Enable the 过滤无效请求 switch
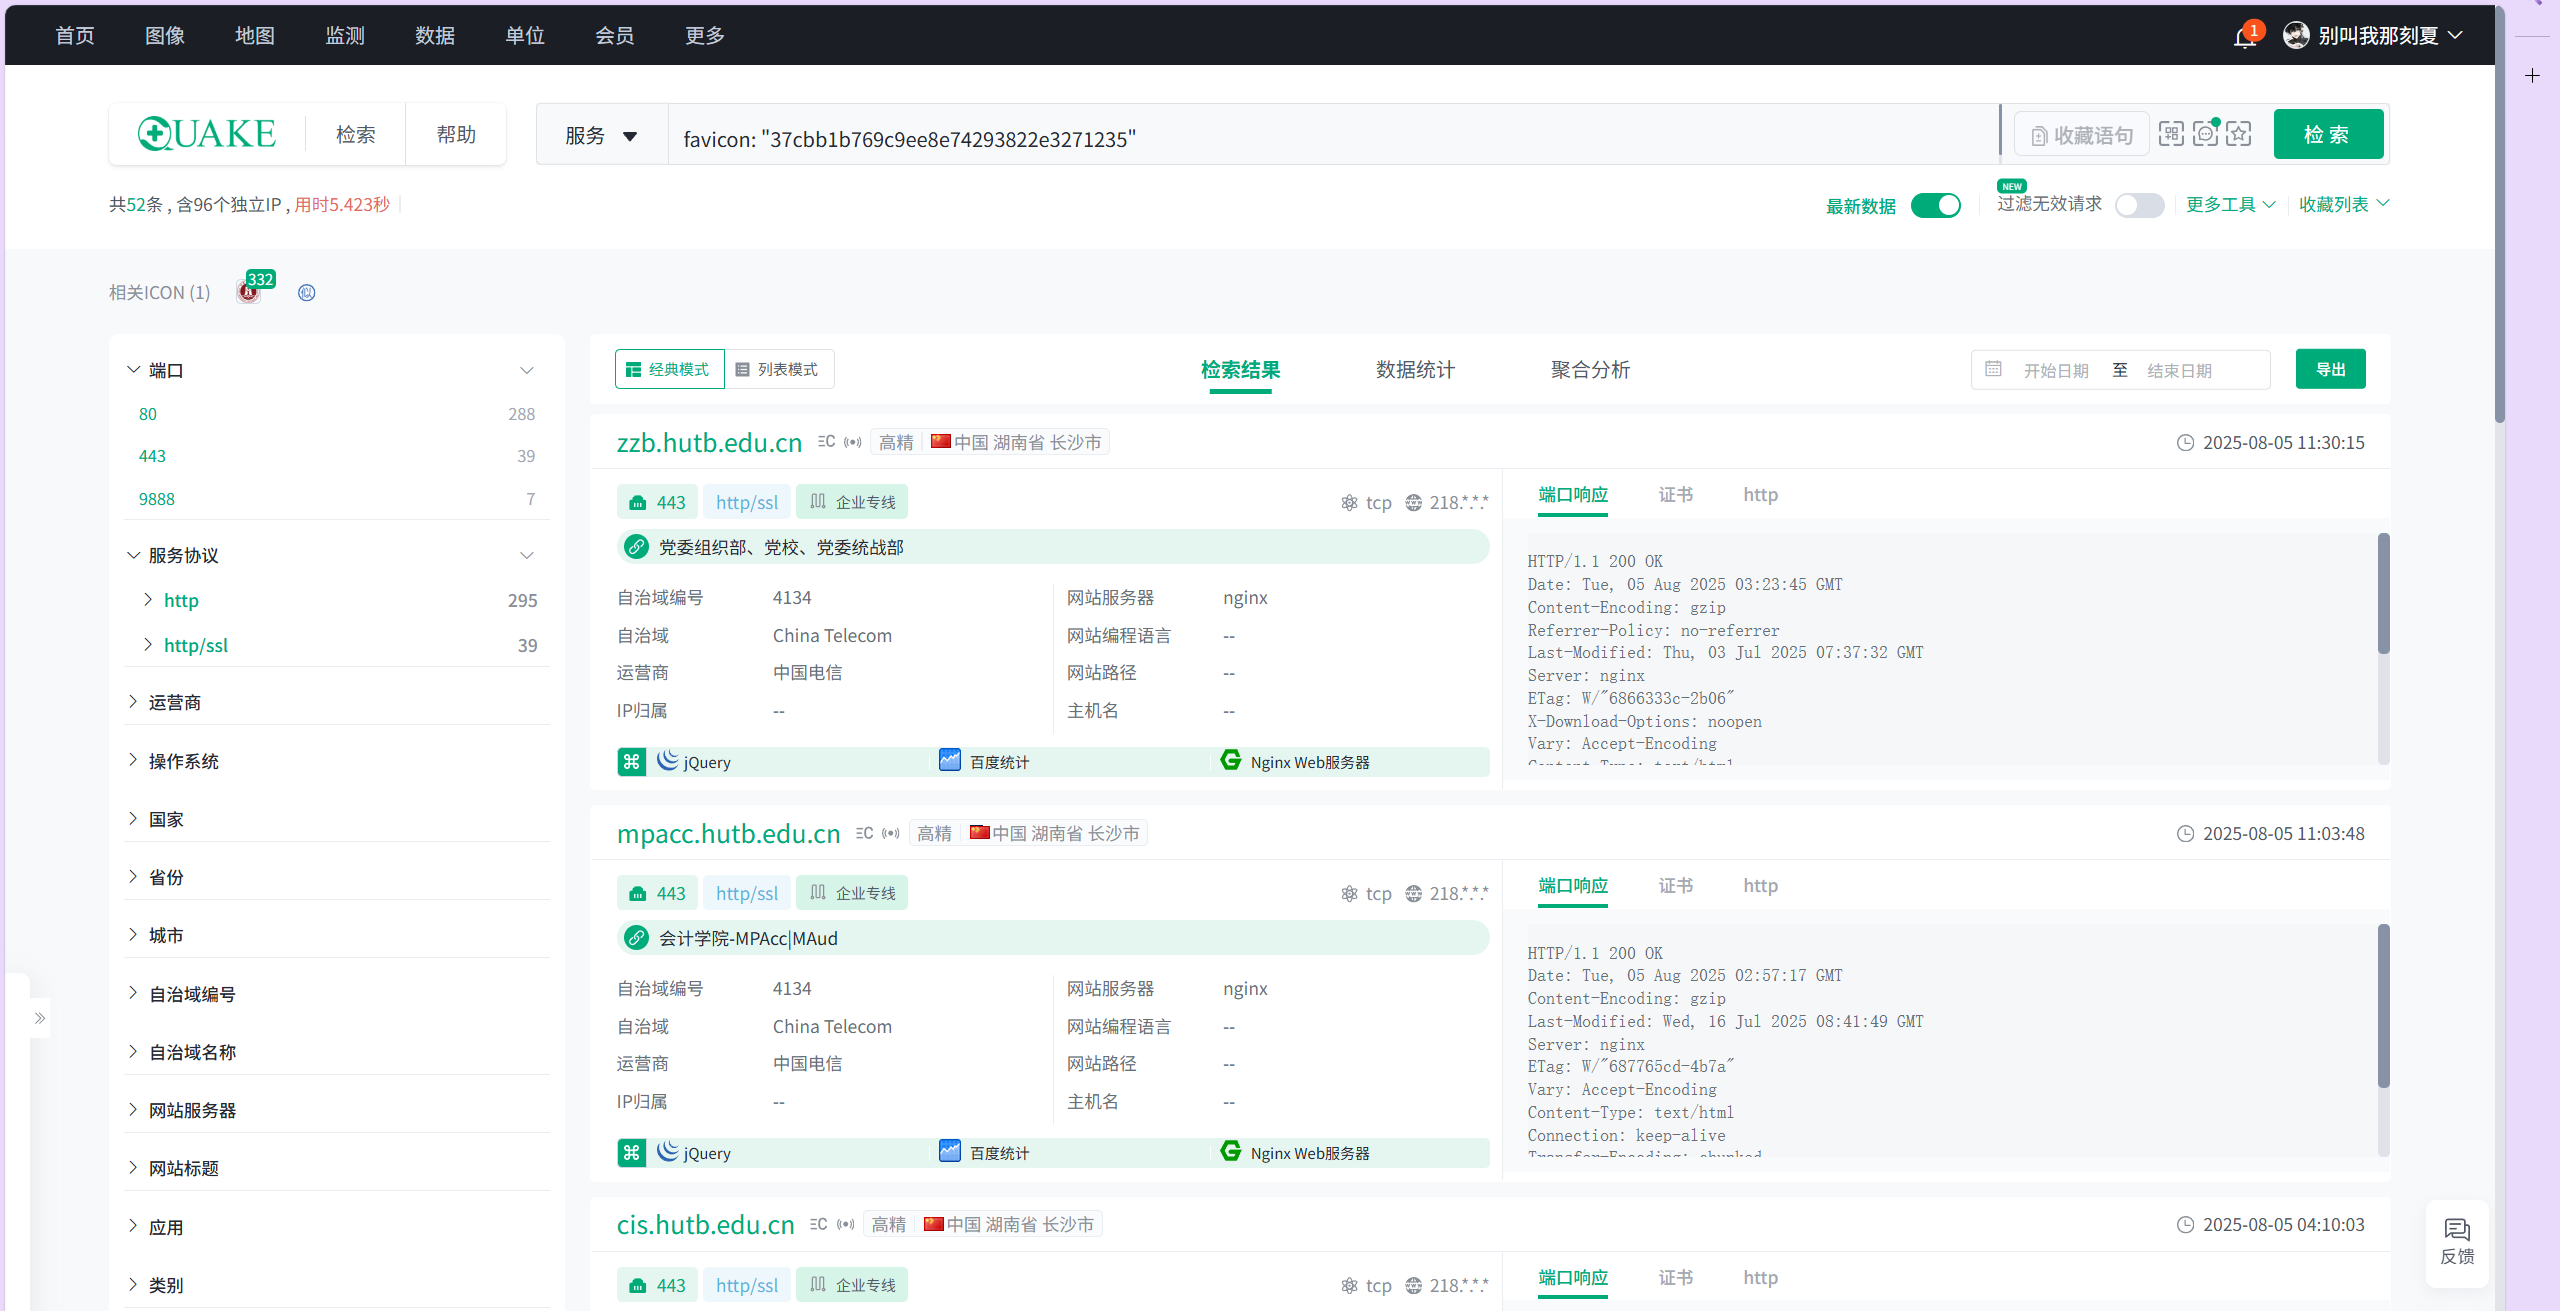This screenshot has height=1311, width=2560. click(x=2139, y=205)
